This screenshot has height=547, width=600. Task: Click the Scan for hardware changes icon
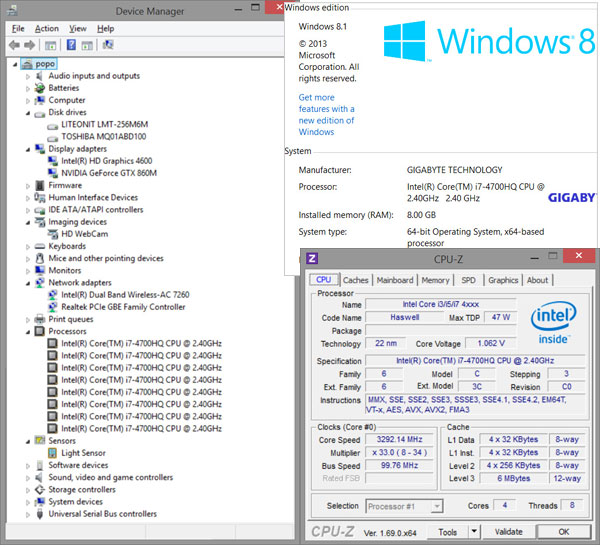[x=108, y=45]
